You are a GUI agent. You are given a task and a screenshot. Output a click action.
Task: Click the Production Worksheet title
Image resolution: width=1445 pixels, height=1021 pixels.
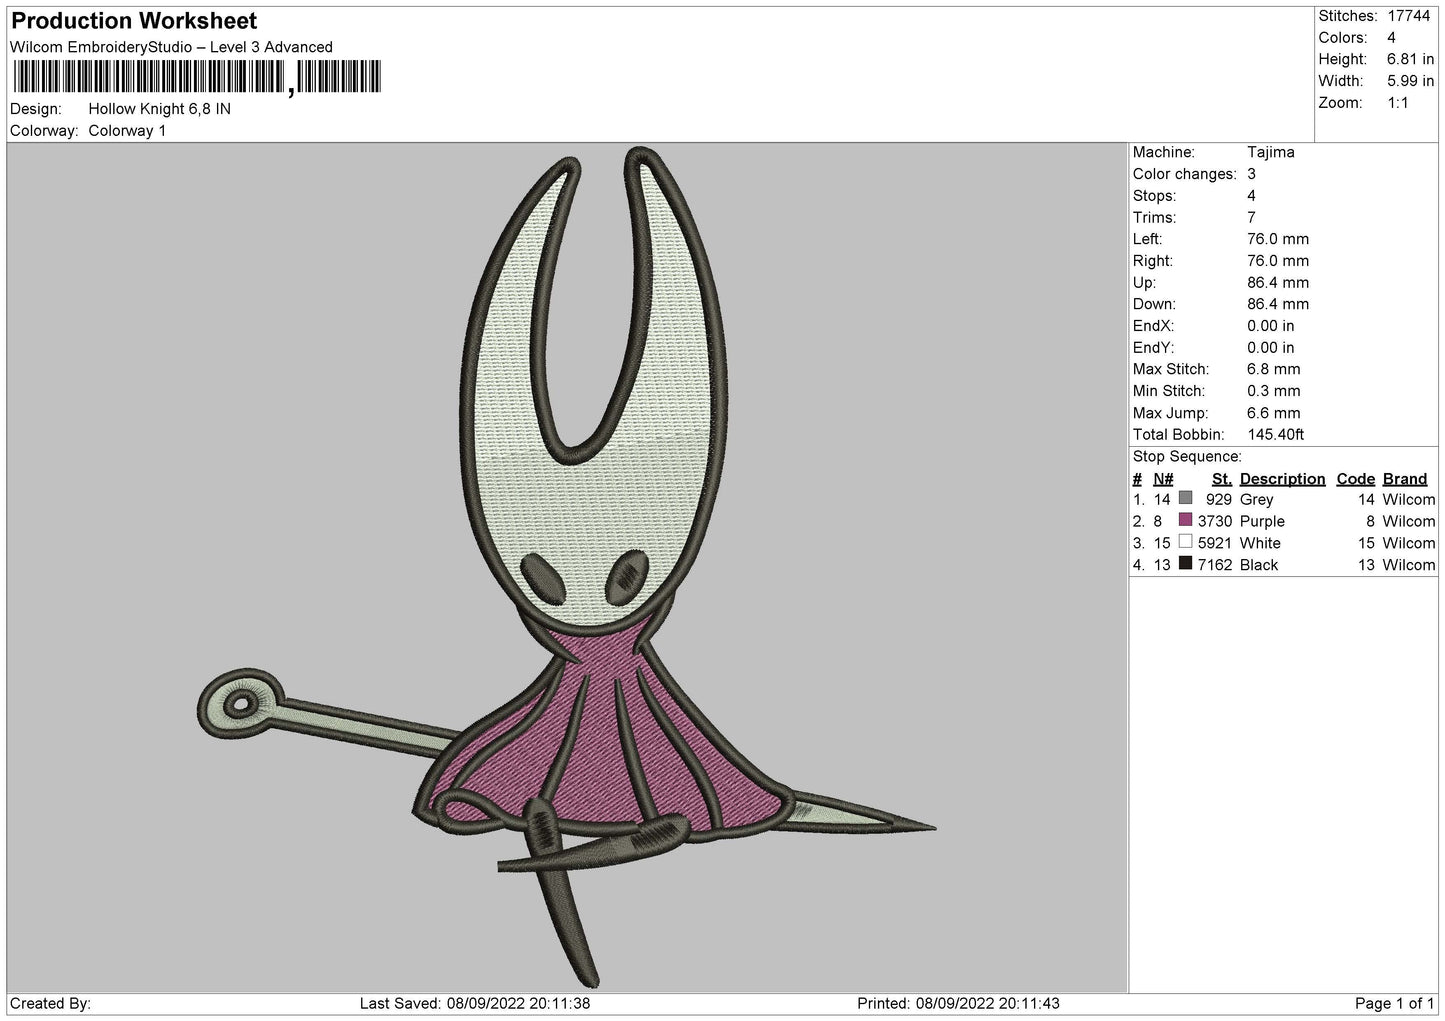pyautogui.click(x=134, y=21)
